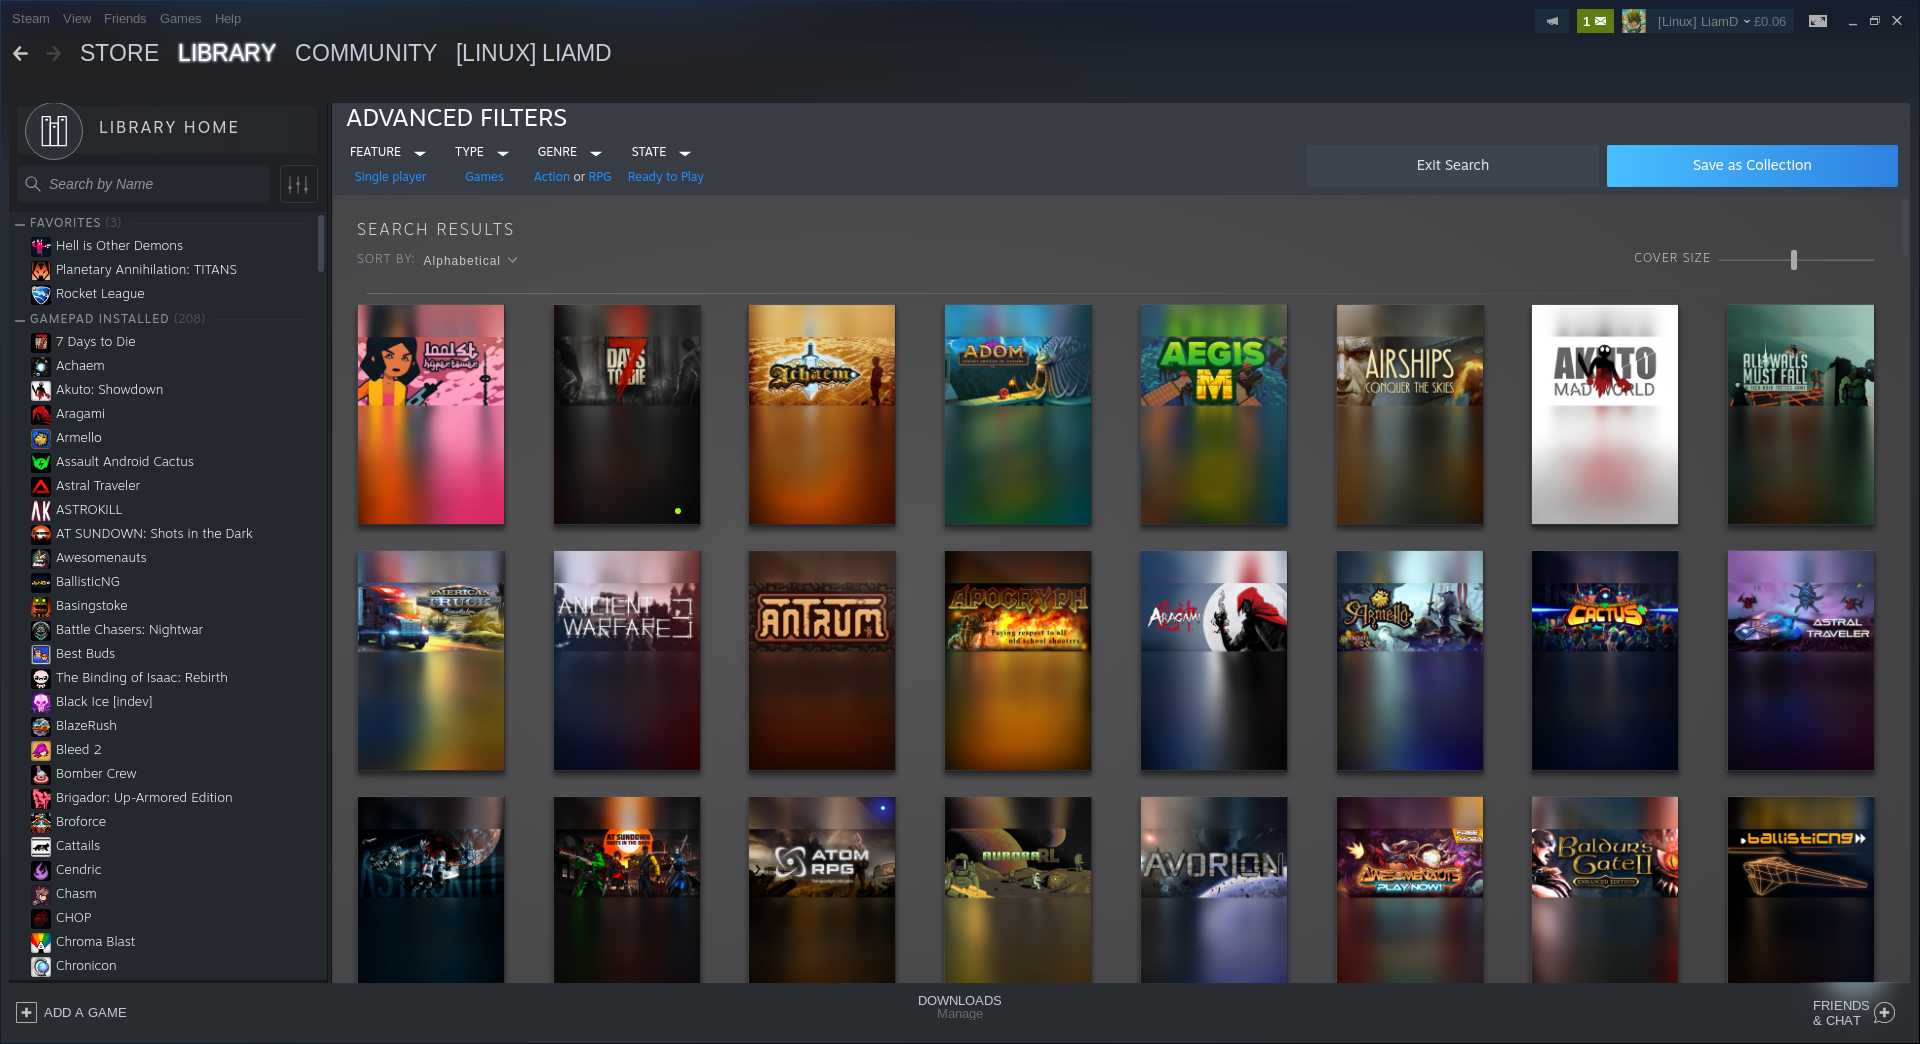This screenshot has width=1920, height=1044.
Task: Open the Antrum game cover
Action: tap(822, 660)
